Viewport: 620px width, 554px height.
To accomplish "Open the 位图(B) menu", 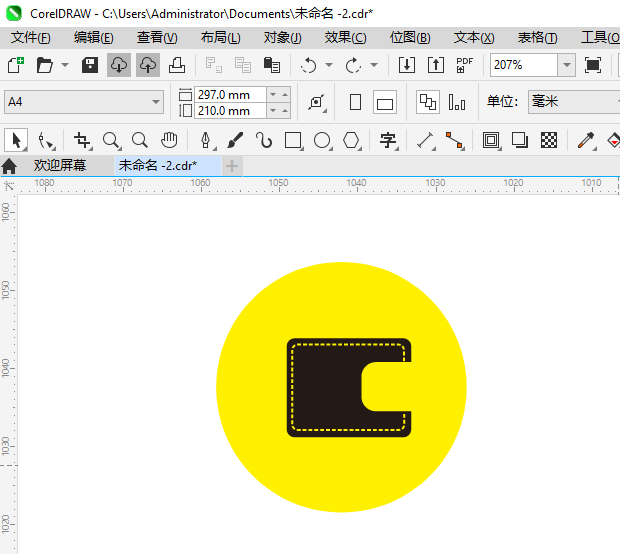I will (410, 38).
